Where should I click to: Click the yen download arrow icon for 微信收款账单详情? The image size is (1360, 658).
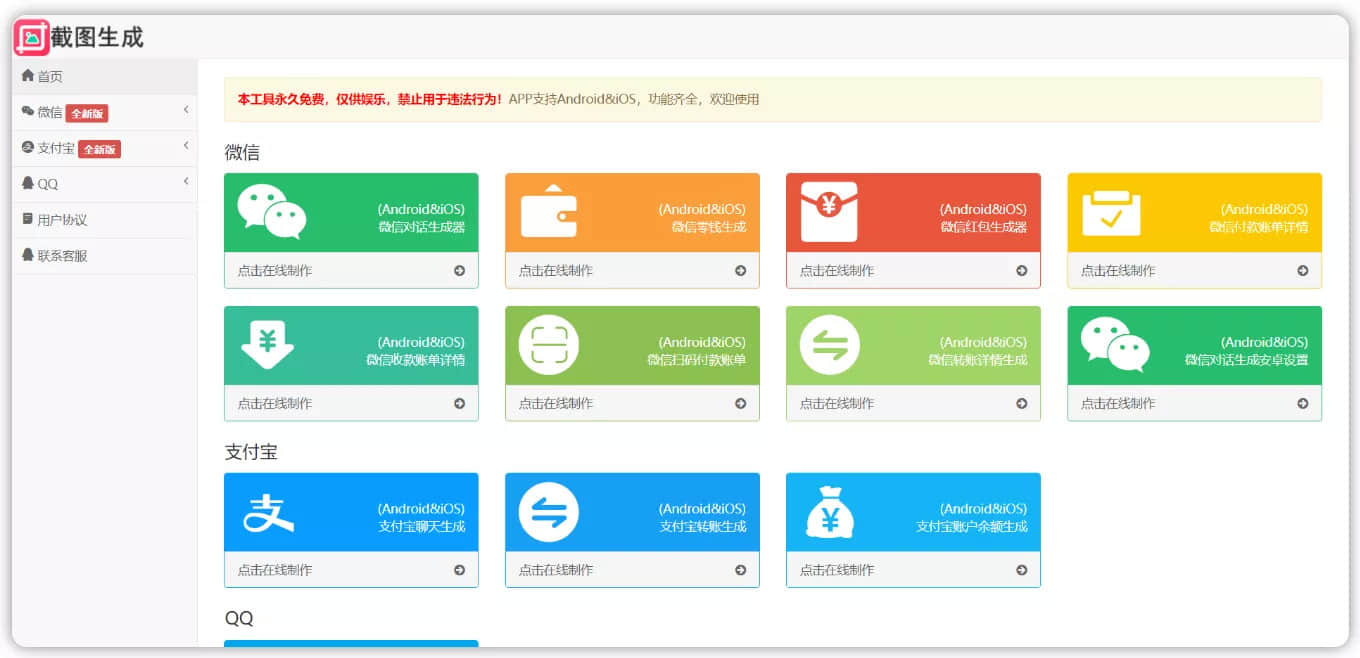pyautogui.click(x=267, y=345)
